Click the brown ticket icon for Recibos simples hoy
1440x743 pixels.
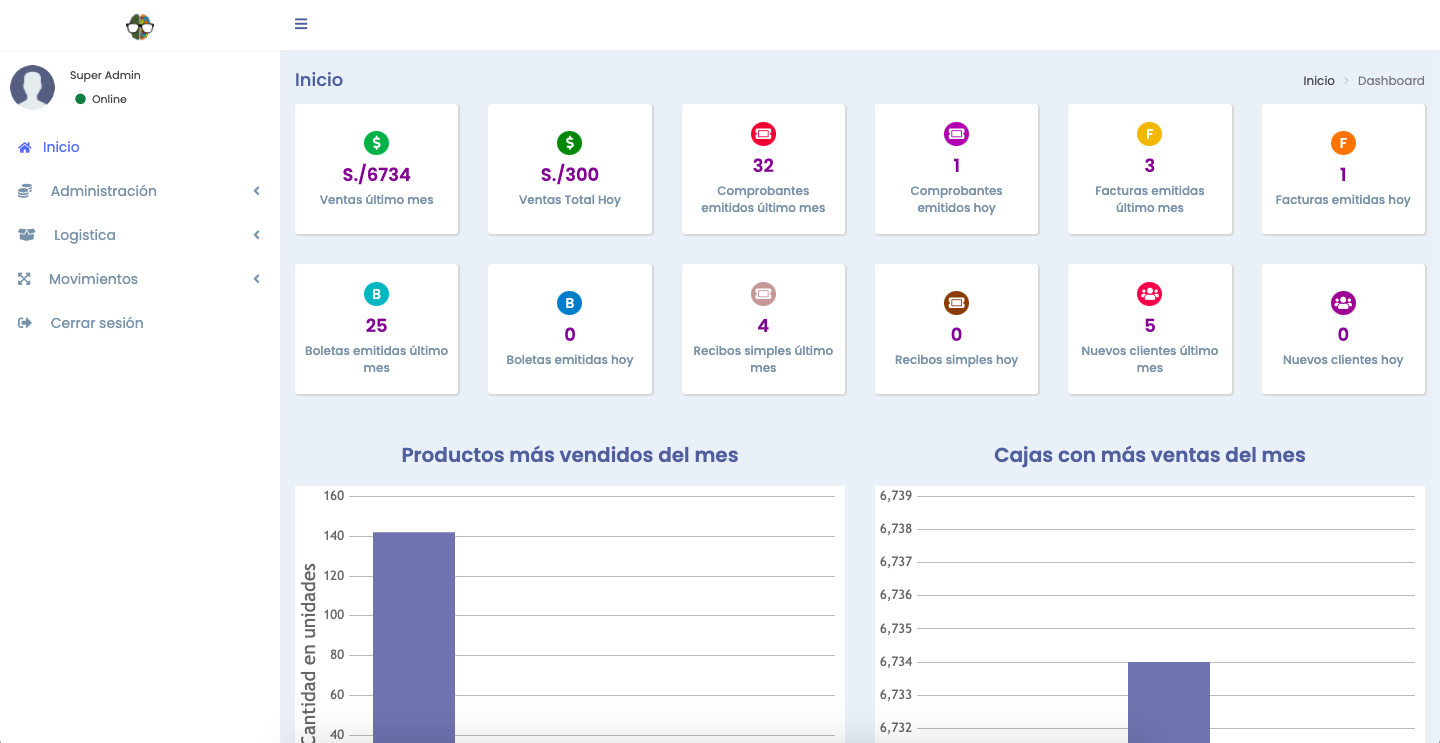[x=956, y=303]
